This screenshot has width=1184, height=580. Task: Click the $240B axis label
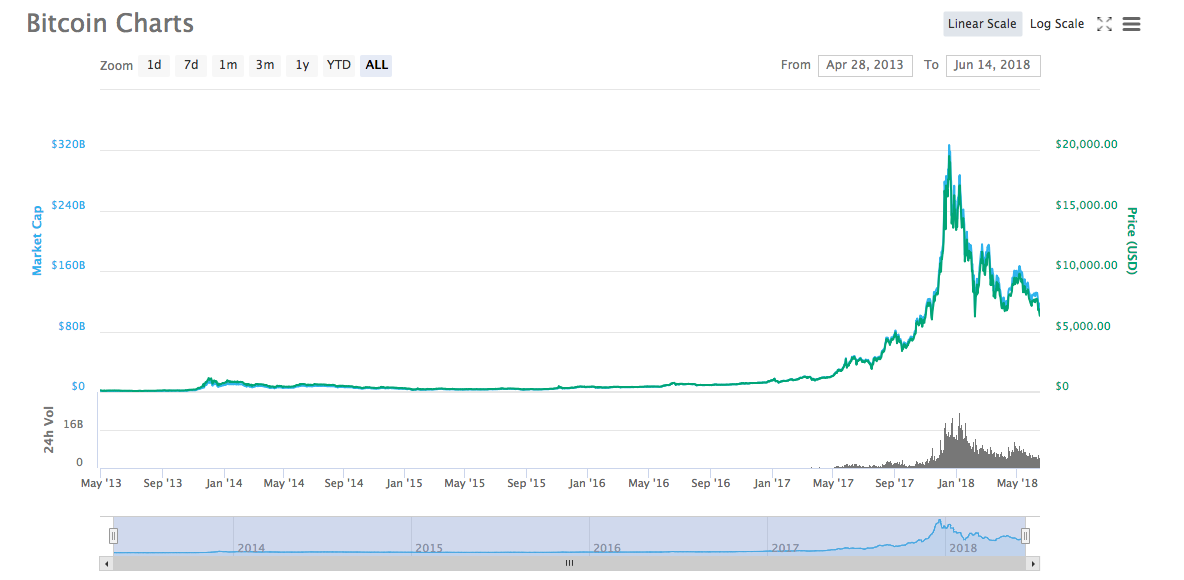pos(68,205)
